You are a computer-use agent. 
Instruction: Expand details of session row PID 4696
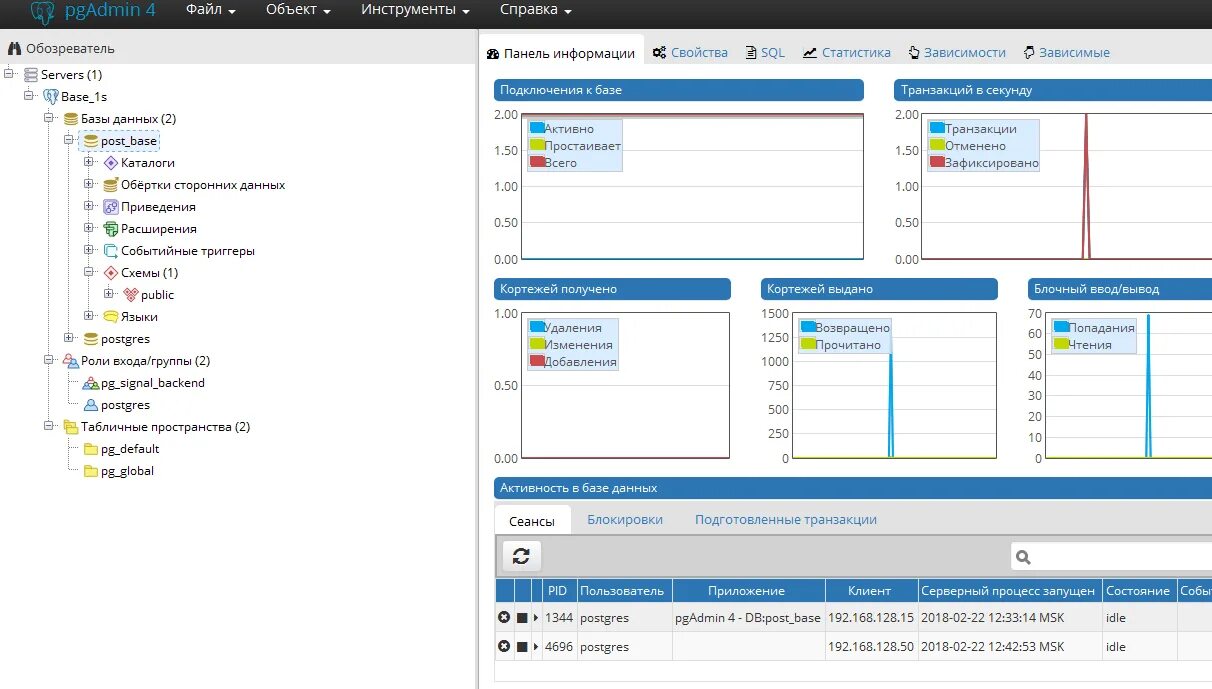coord(536,647)
